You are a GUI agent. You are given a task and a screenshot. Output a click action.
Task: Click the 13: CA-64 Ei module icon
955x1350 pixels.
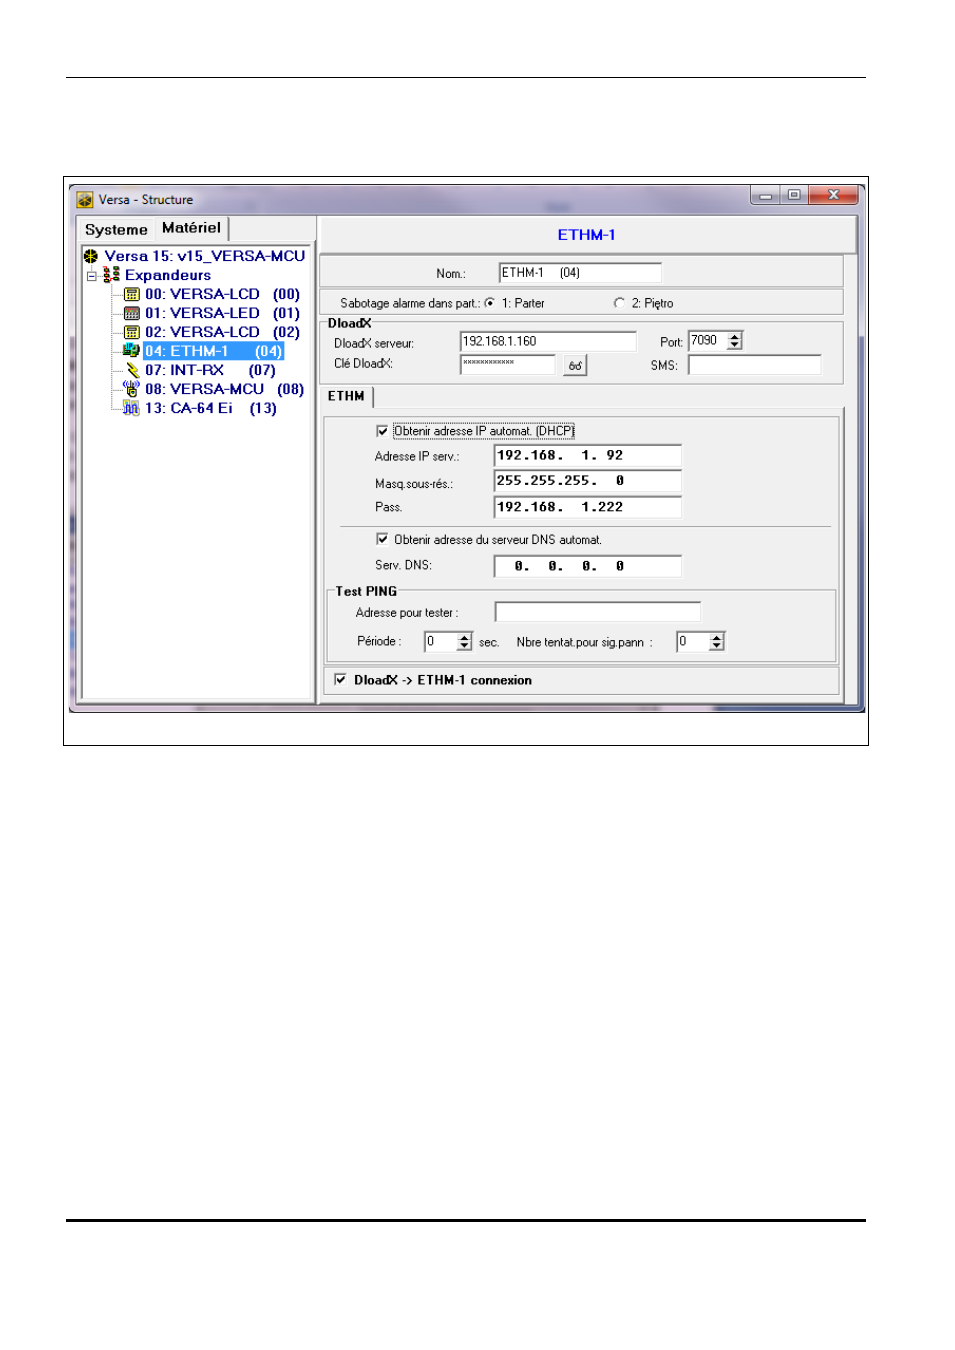(131, 408)
